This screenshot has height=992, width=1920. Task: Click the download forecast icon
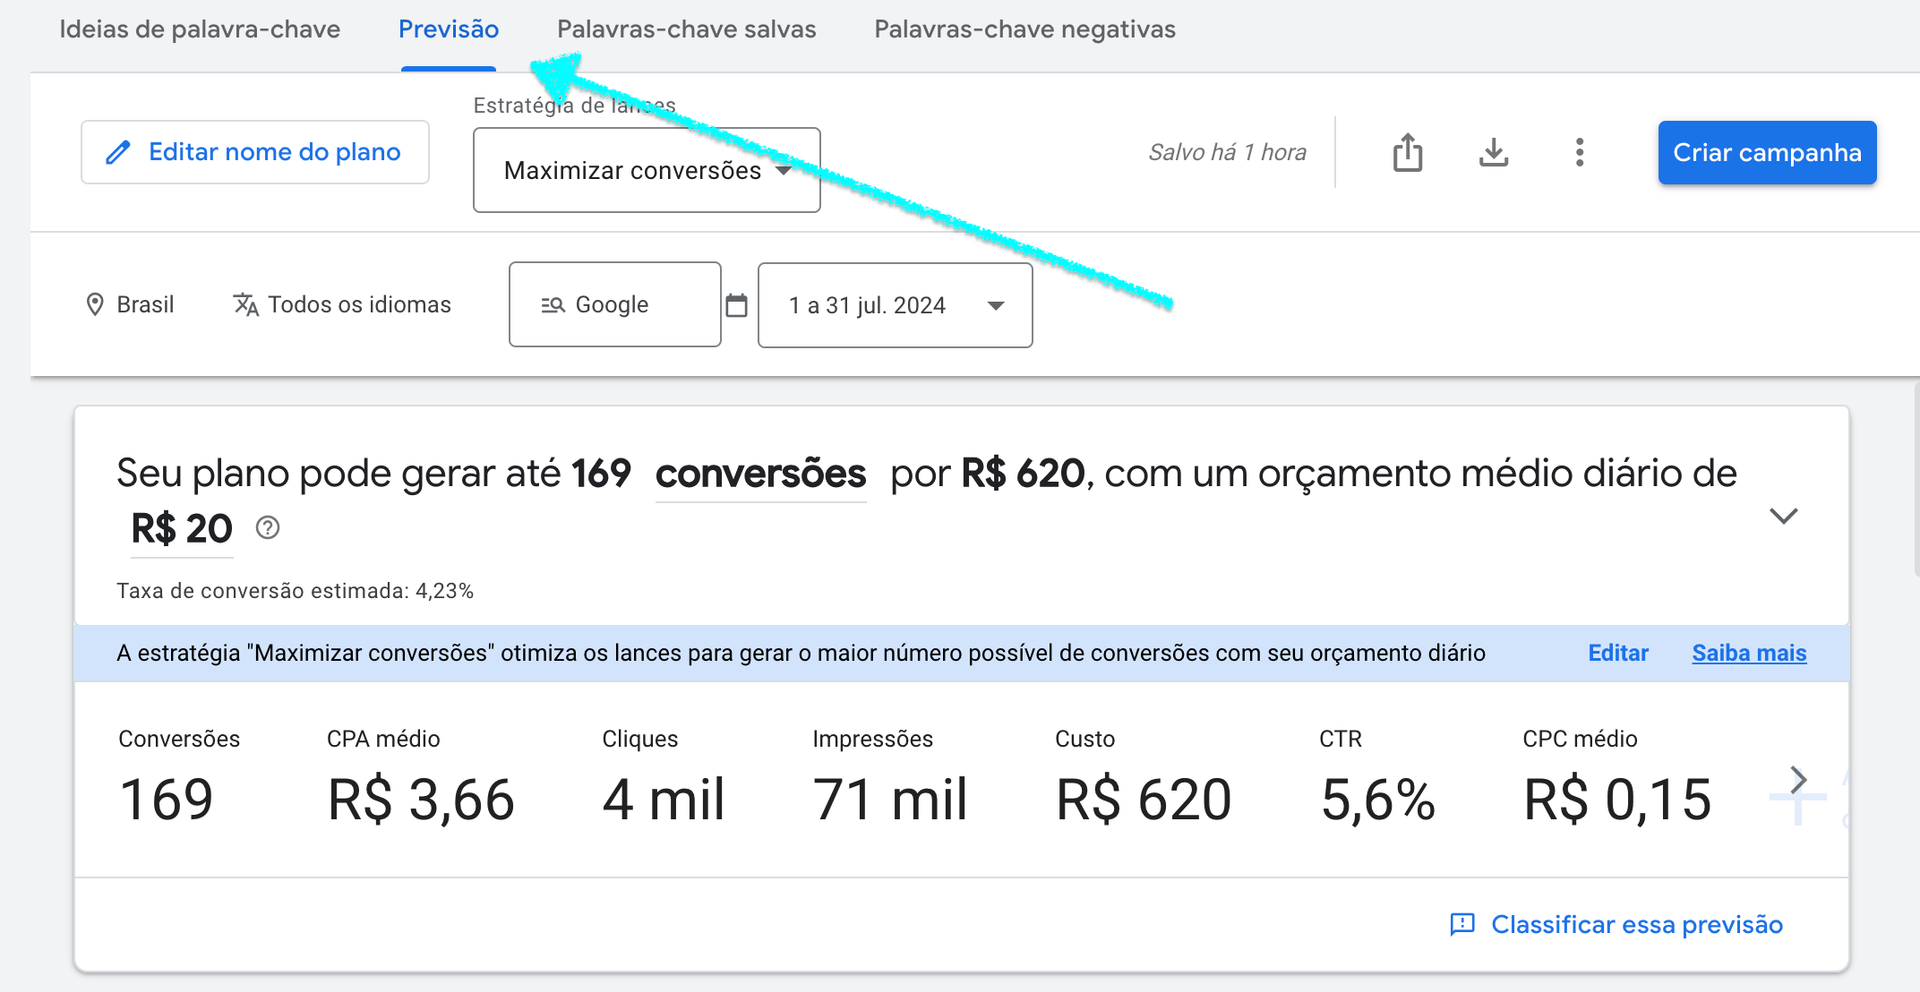(1493, 152)
